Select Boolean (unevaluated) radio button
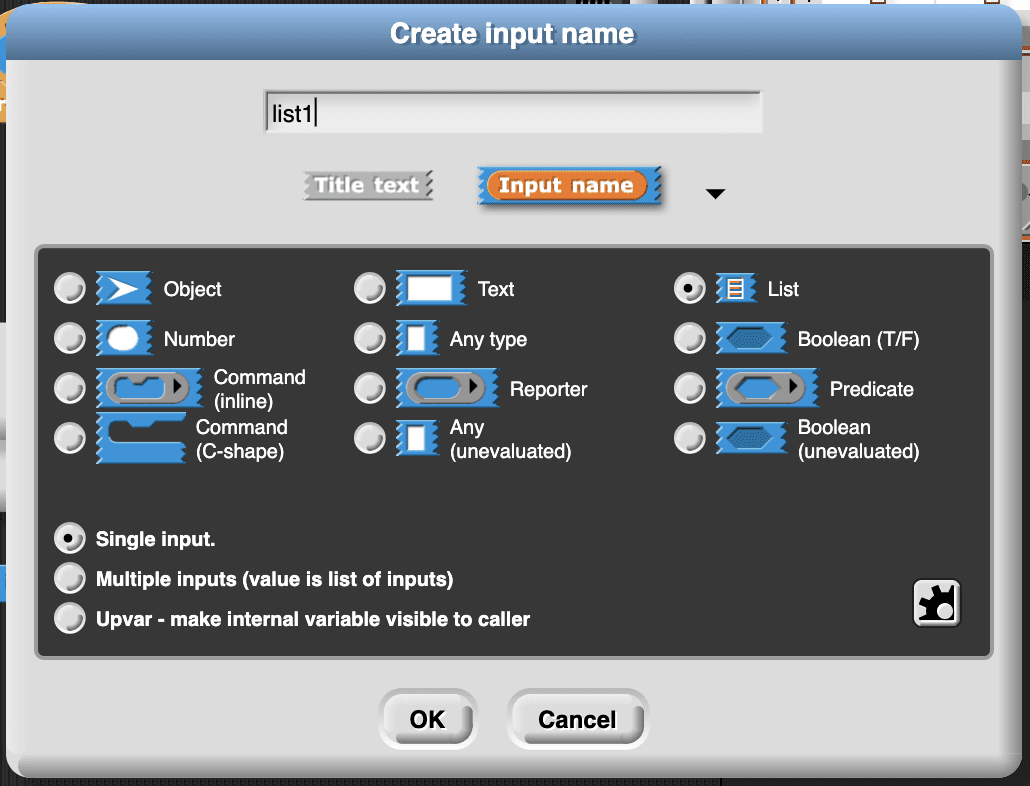The width and height of the screenshot is (1030, 786). click(x=690, y=439)
